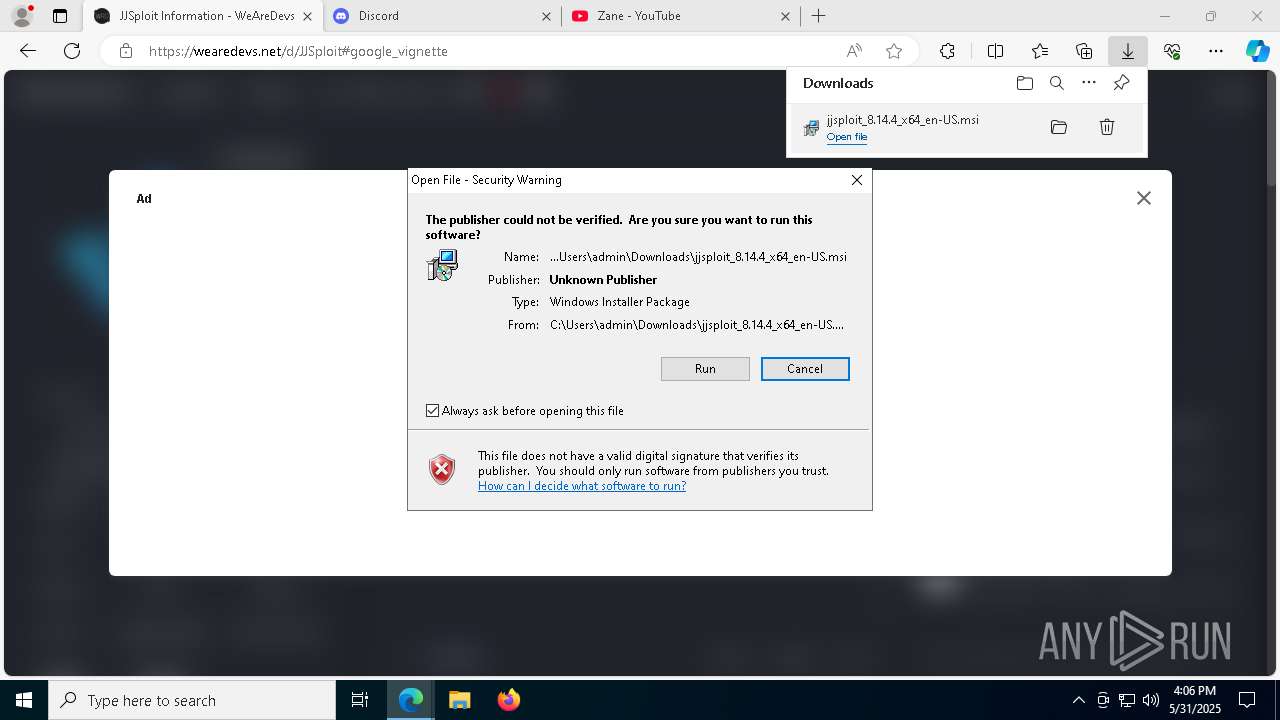Close the Ad overlay with X
Screen dimensions: 1280x720
[x=1144, y=198]
